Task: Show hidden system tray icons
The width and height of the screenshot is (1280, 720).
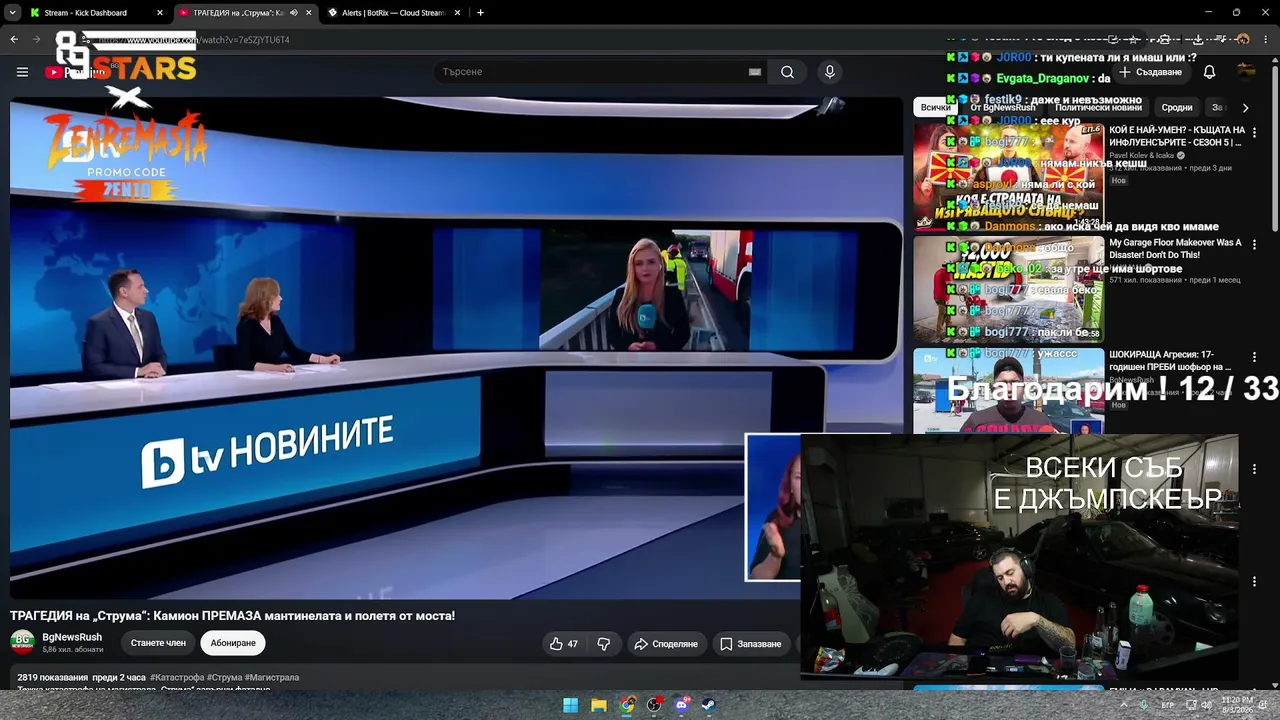Action: (1122, 705)
